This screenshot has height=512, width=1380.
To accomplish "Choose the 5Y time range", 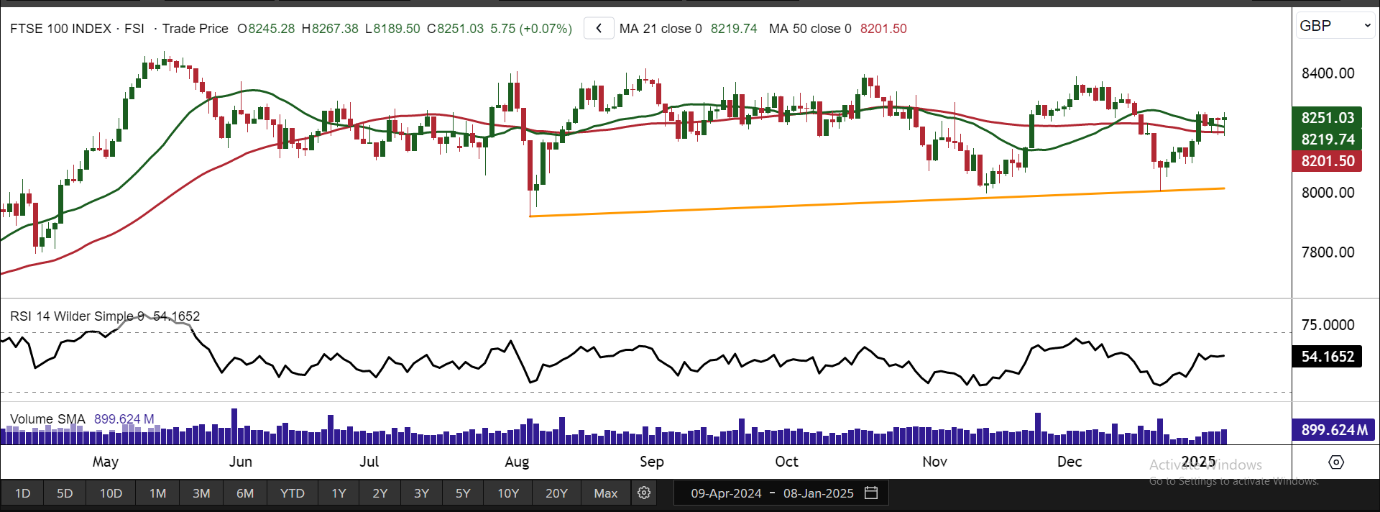I will [x=462, y=493].
